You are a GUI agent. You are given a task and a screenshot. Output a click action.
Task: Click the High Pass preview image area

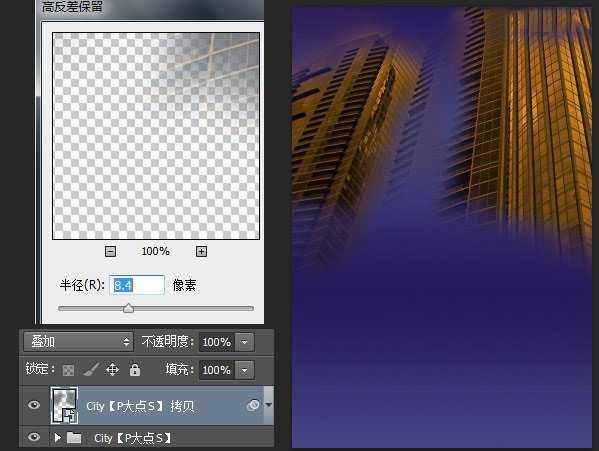tap(156, 136)
